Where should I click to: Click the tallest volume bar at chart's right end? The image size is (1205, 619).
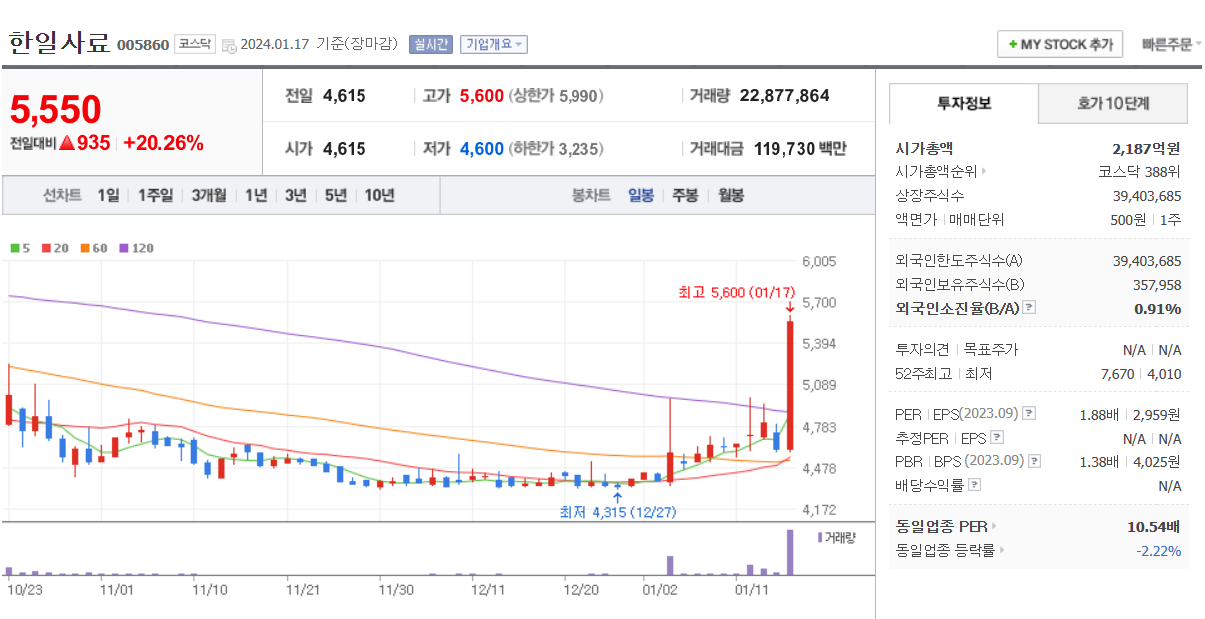[x=790, y=552]
